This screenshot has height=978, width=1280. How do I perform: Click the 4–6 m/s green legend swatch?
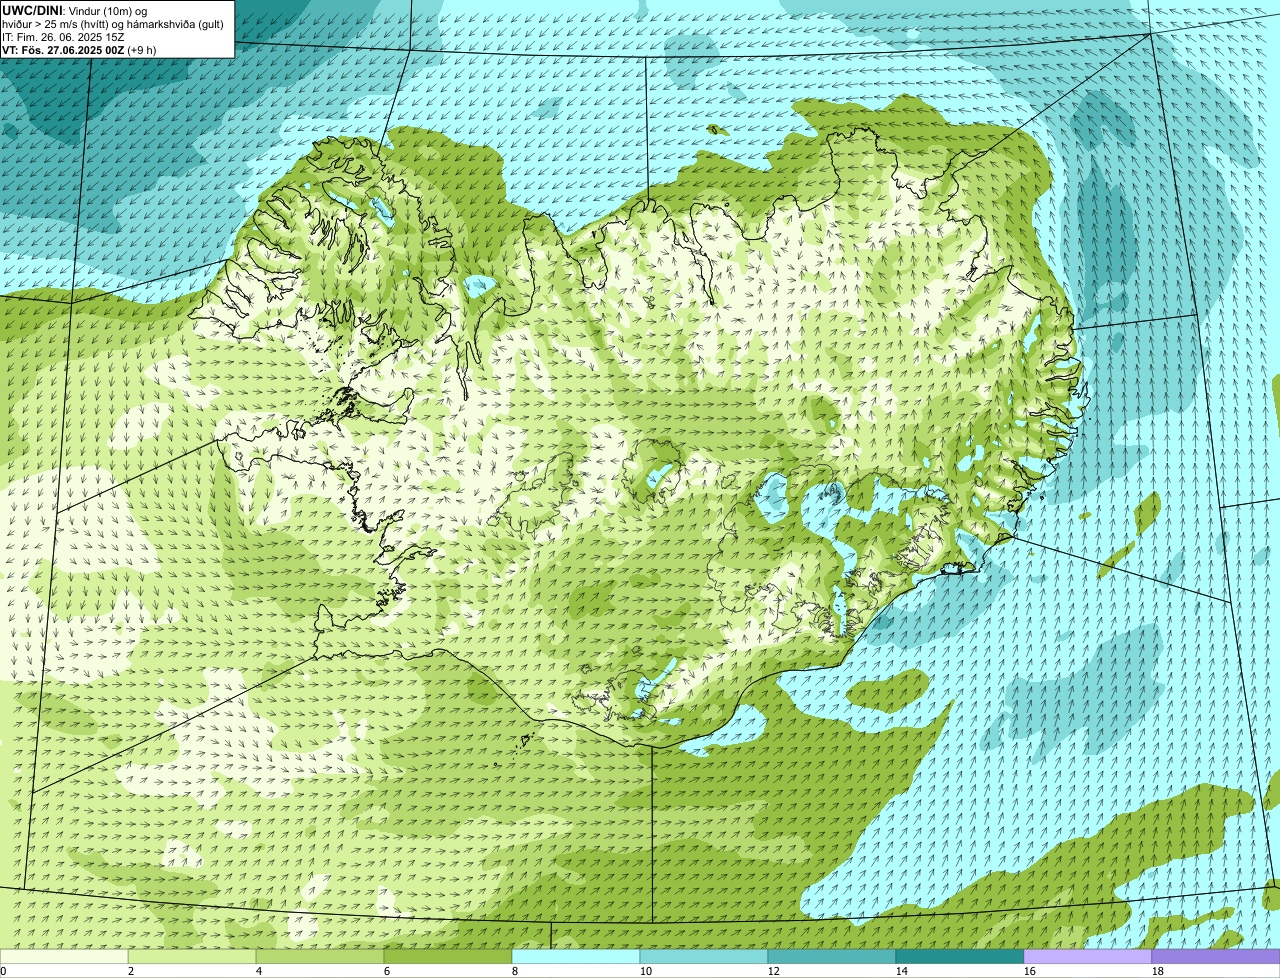click(x=320, y=957)
